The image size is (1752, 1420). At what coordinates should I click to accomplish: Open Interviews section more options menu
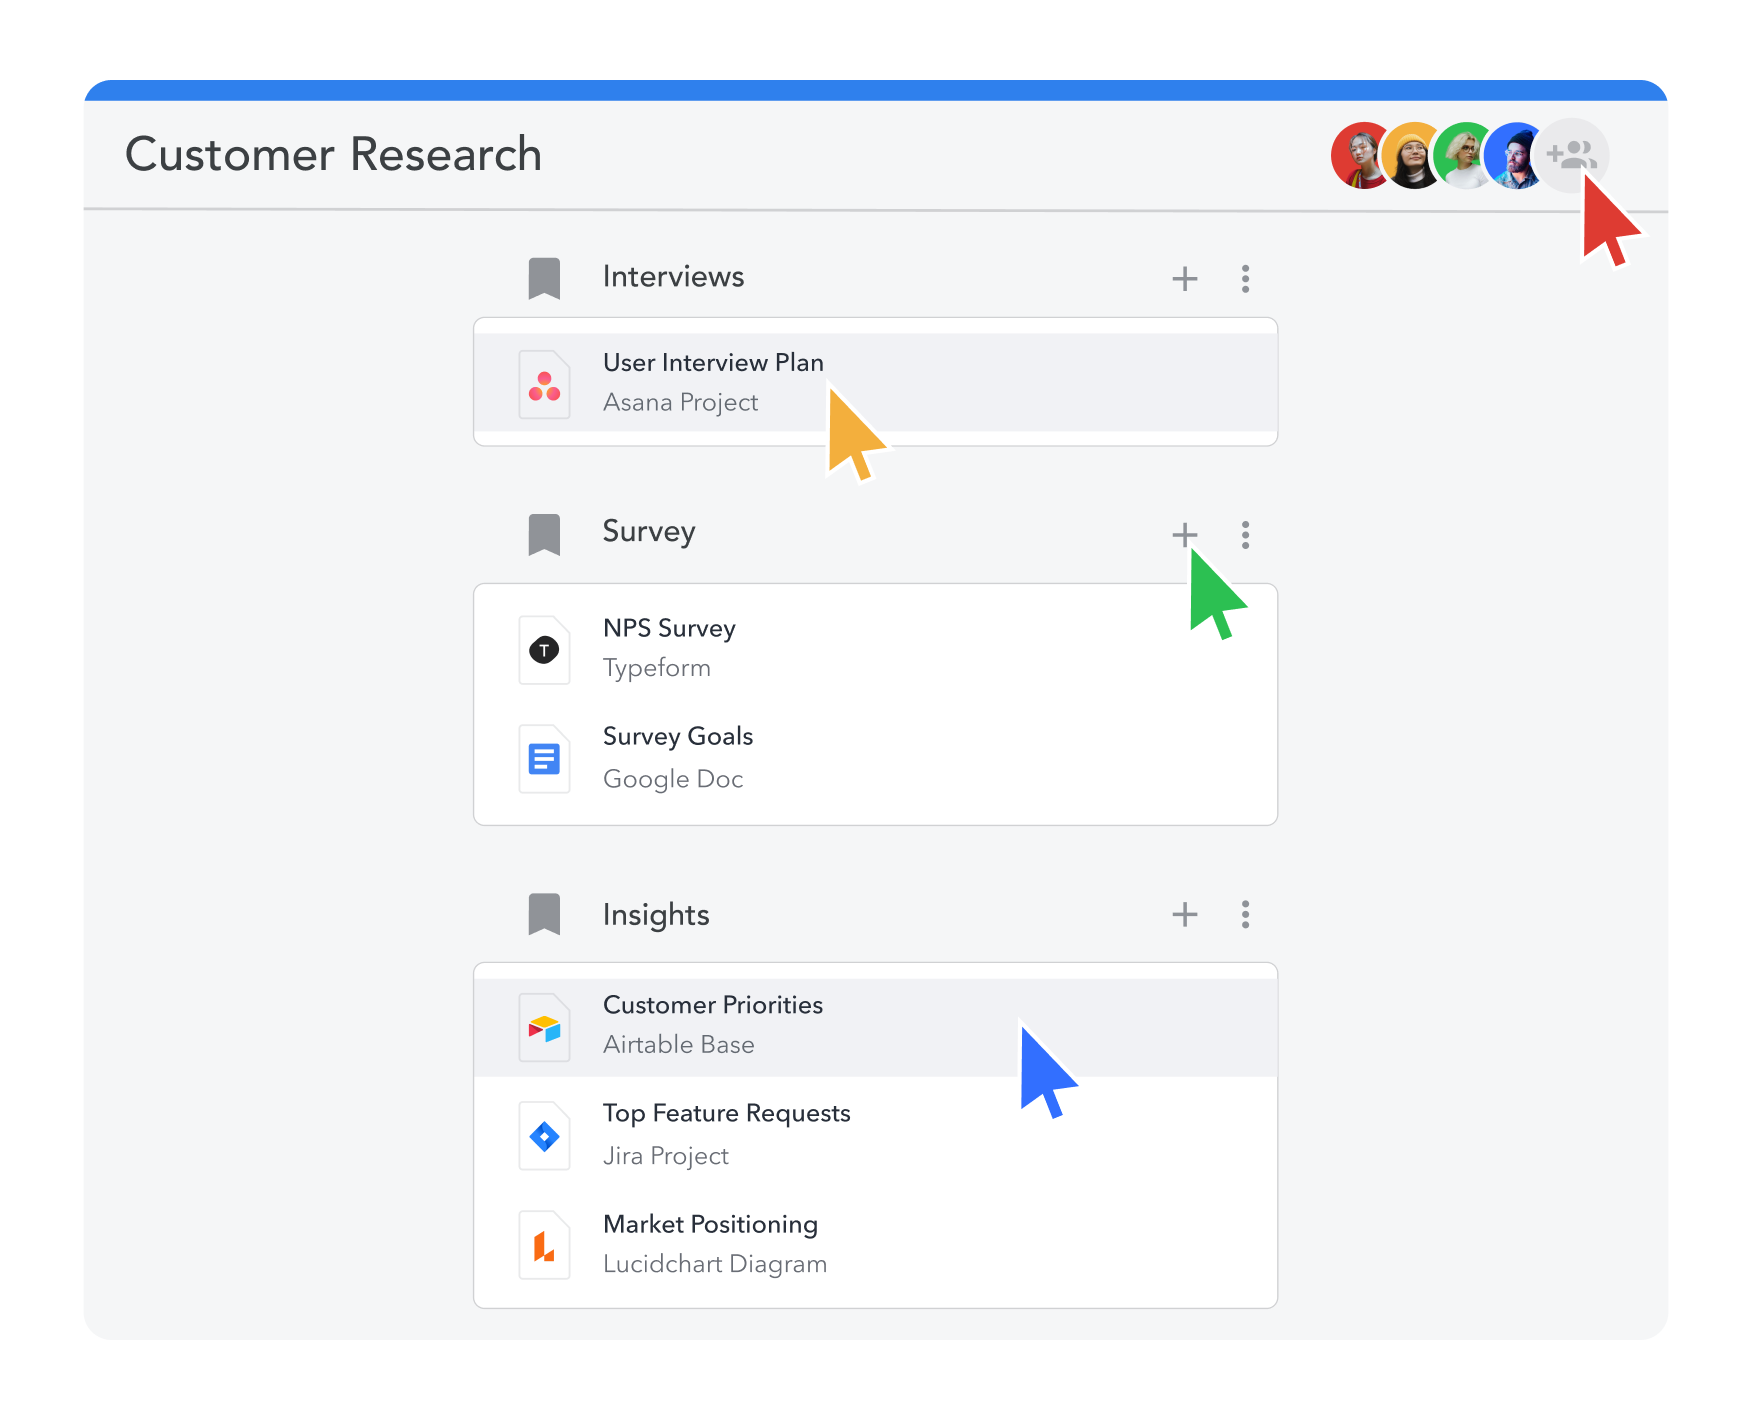(x=1245, y=278)
